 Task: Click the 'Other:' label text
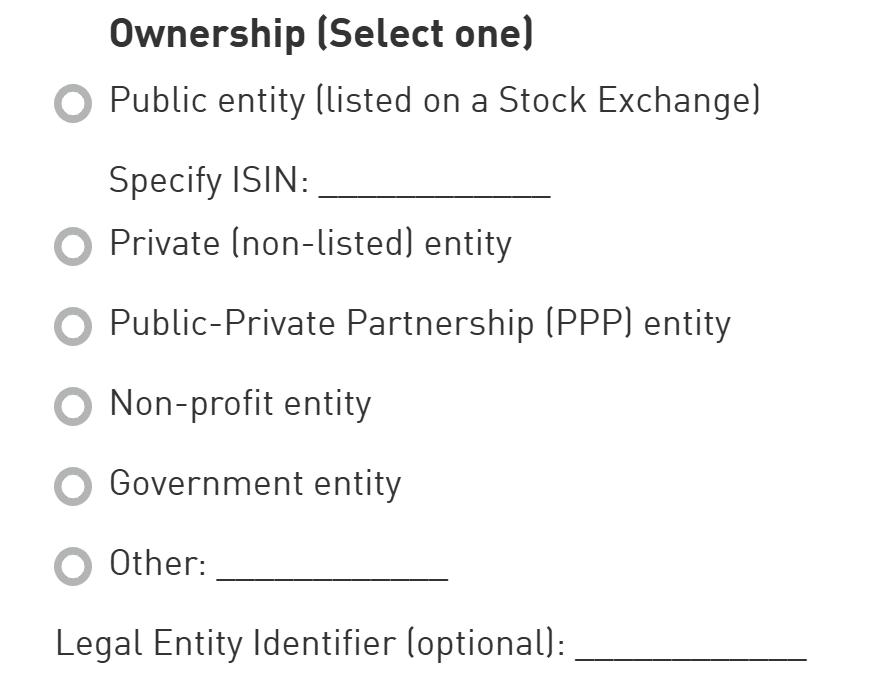[158, 564]
